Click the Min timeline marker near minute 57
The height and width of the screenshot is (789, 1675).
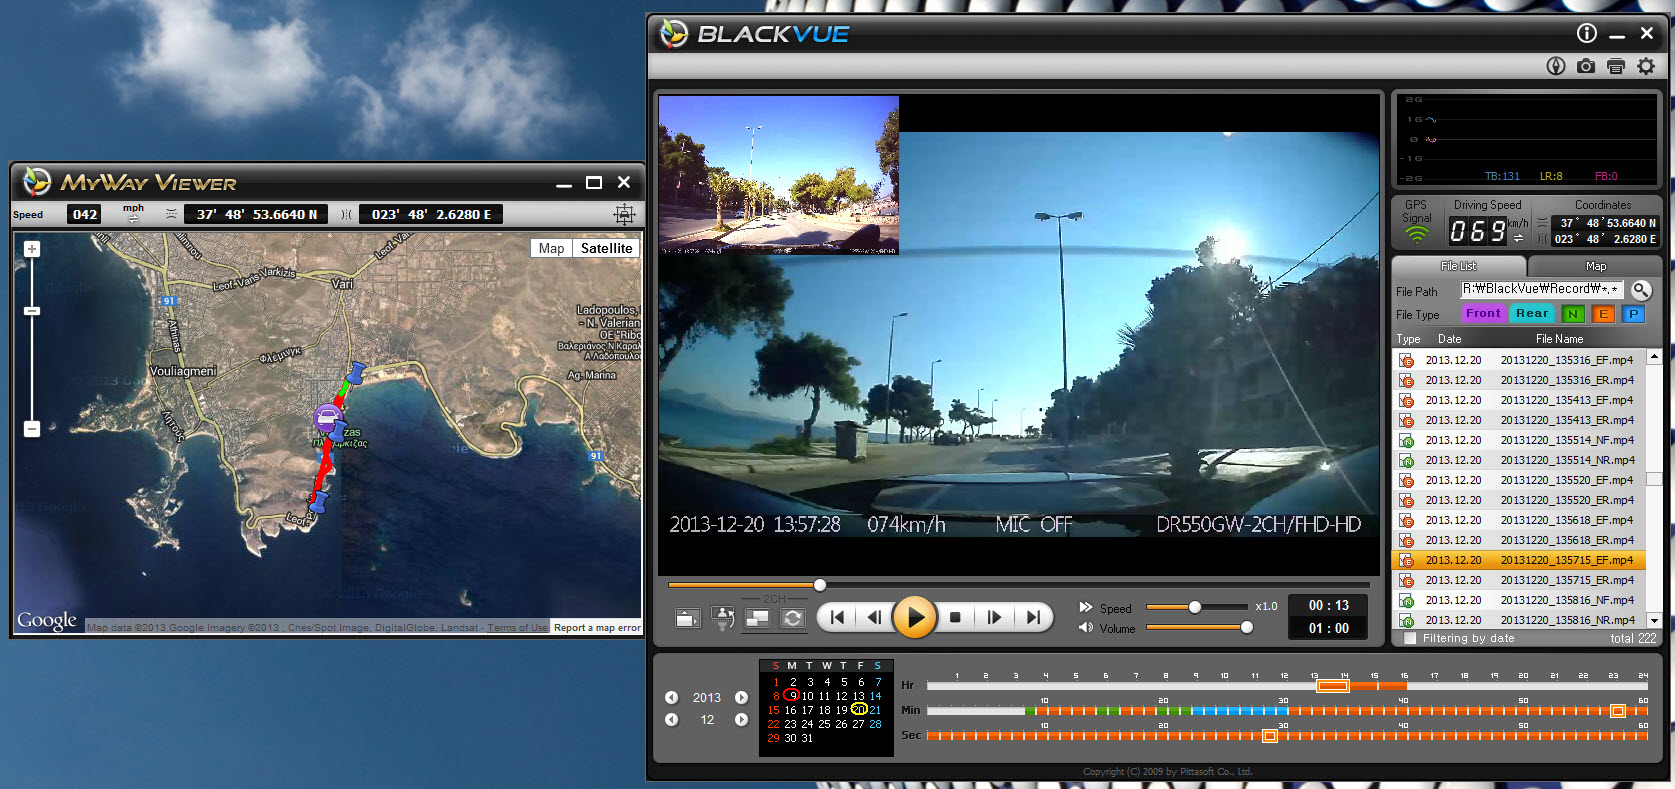click(x=1617, y=711)
